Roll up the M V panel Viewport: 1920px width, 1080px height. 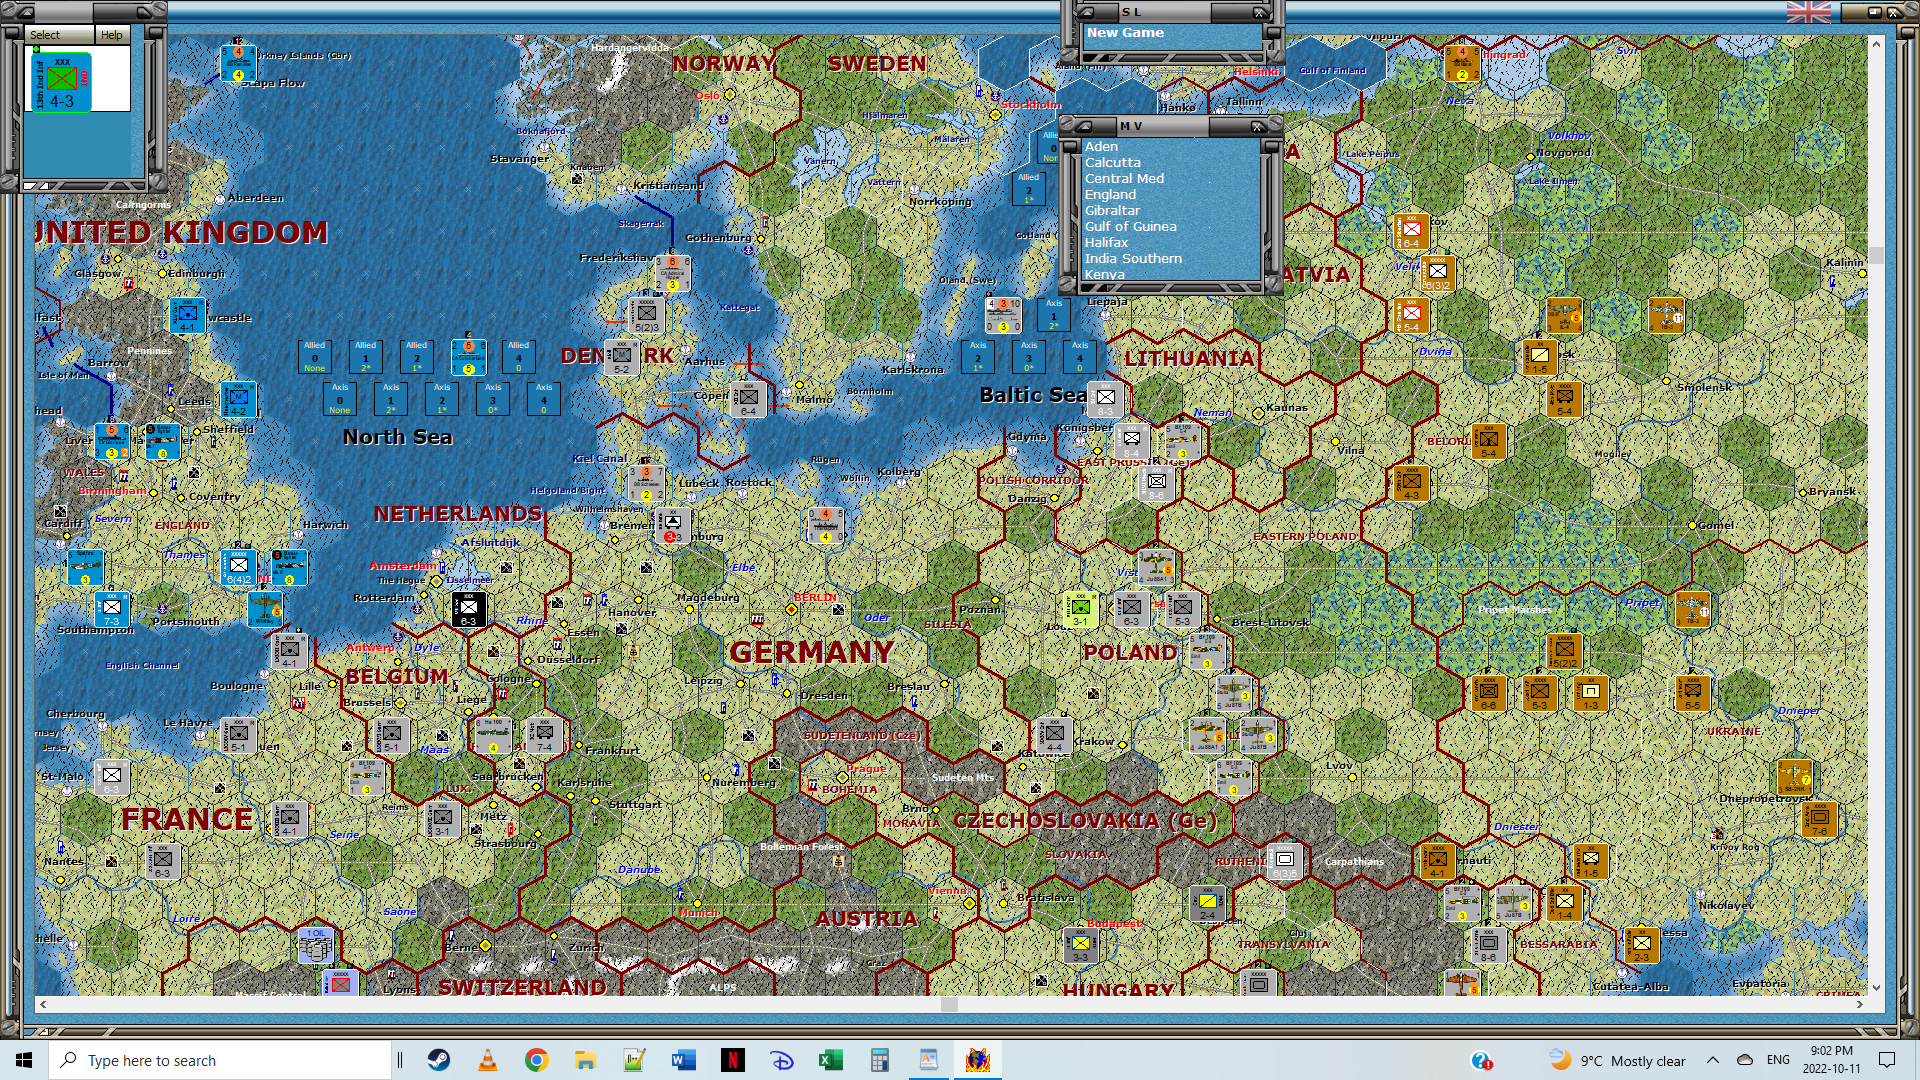(x=1083, y=126)
